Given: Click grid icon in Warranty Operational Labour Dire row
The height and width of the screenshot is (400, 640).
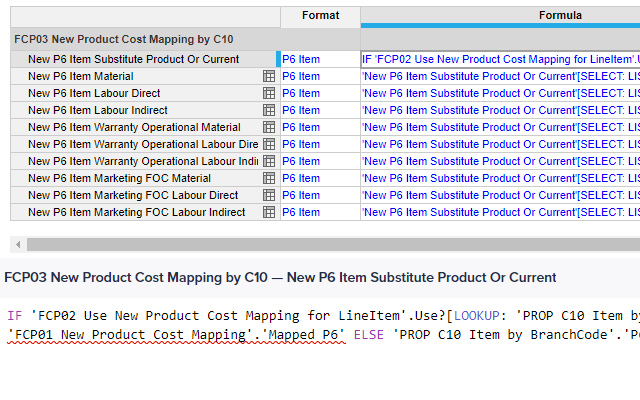Looking at the screenshot, I should [269, 144].
